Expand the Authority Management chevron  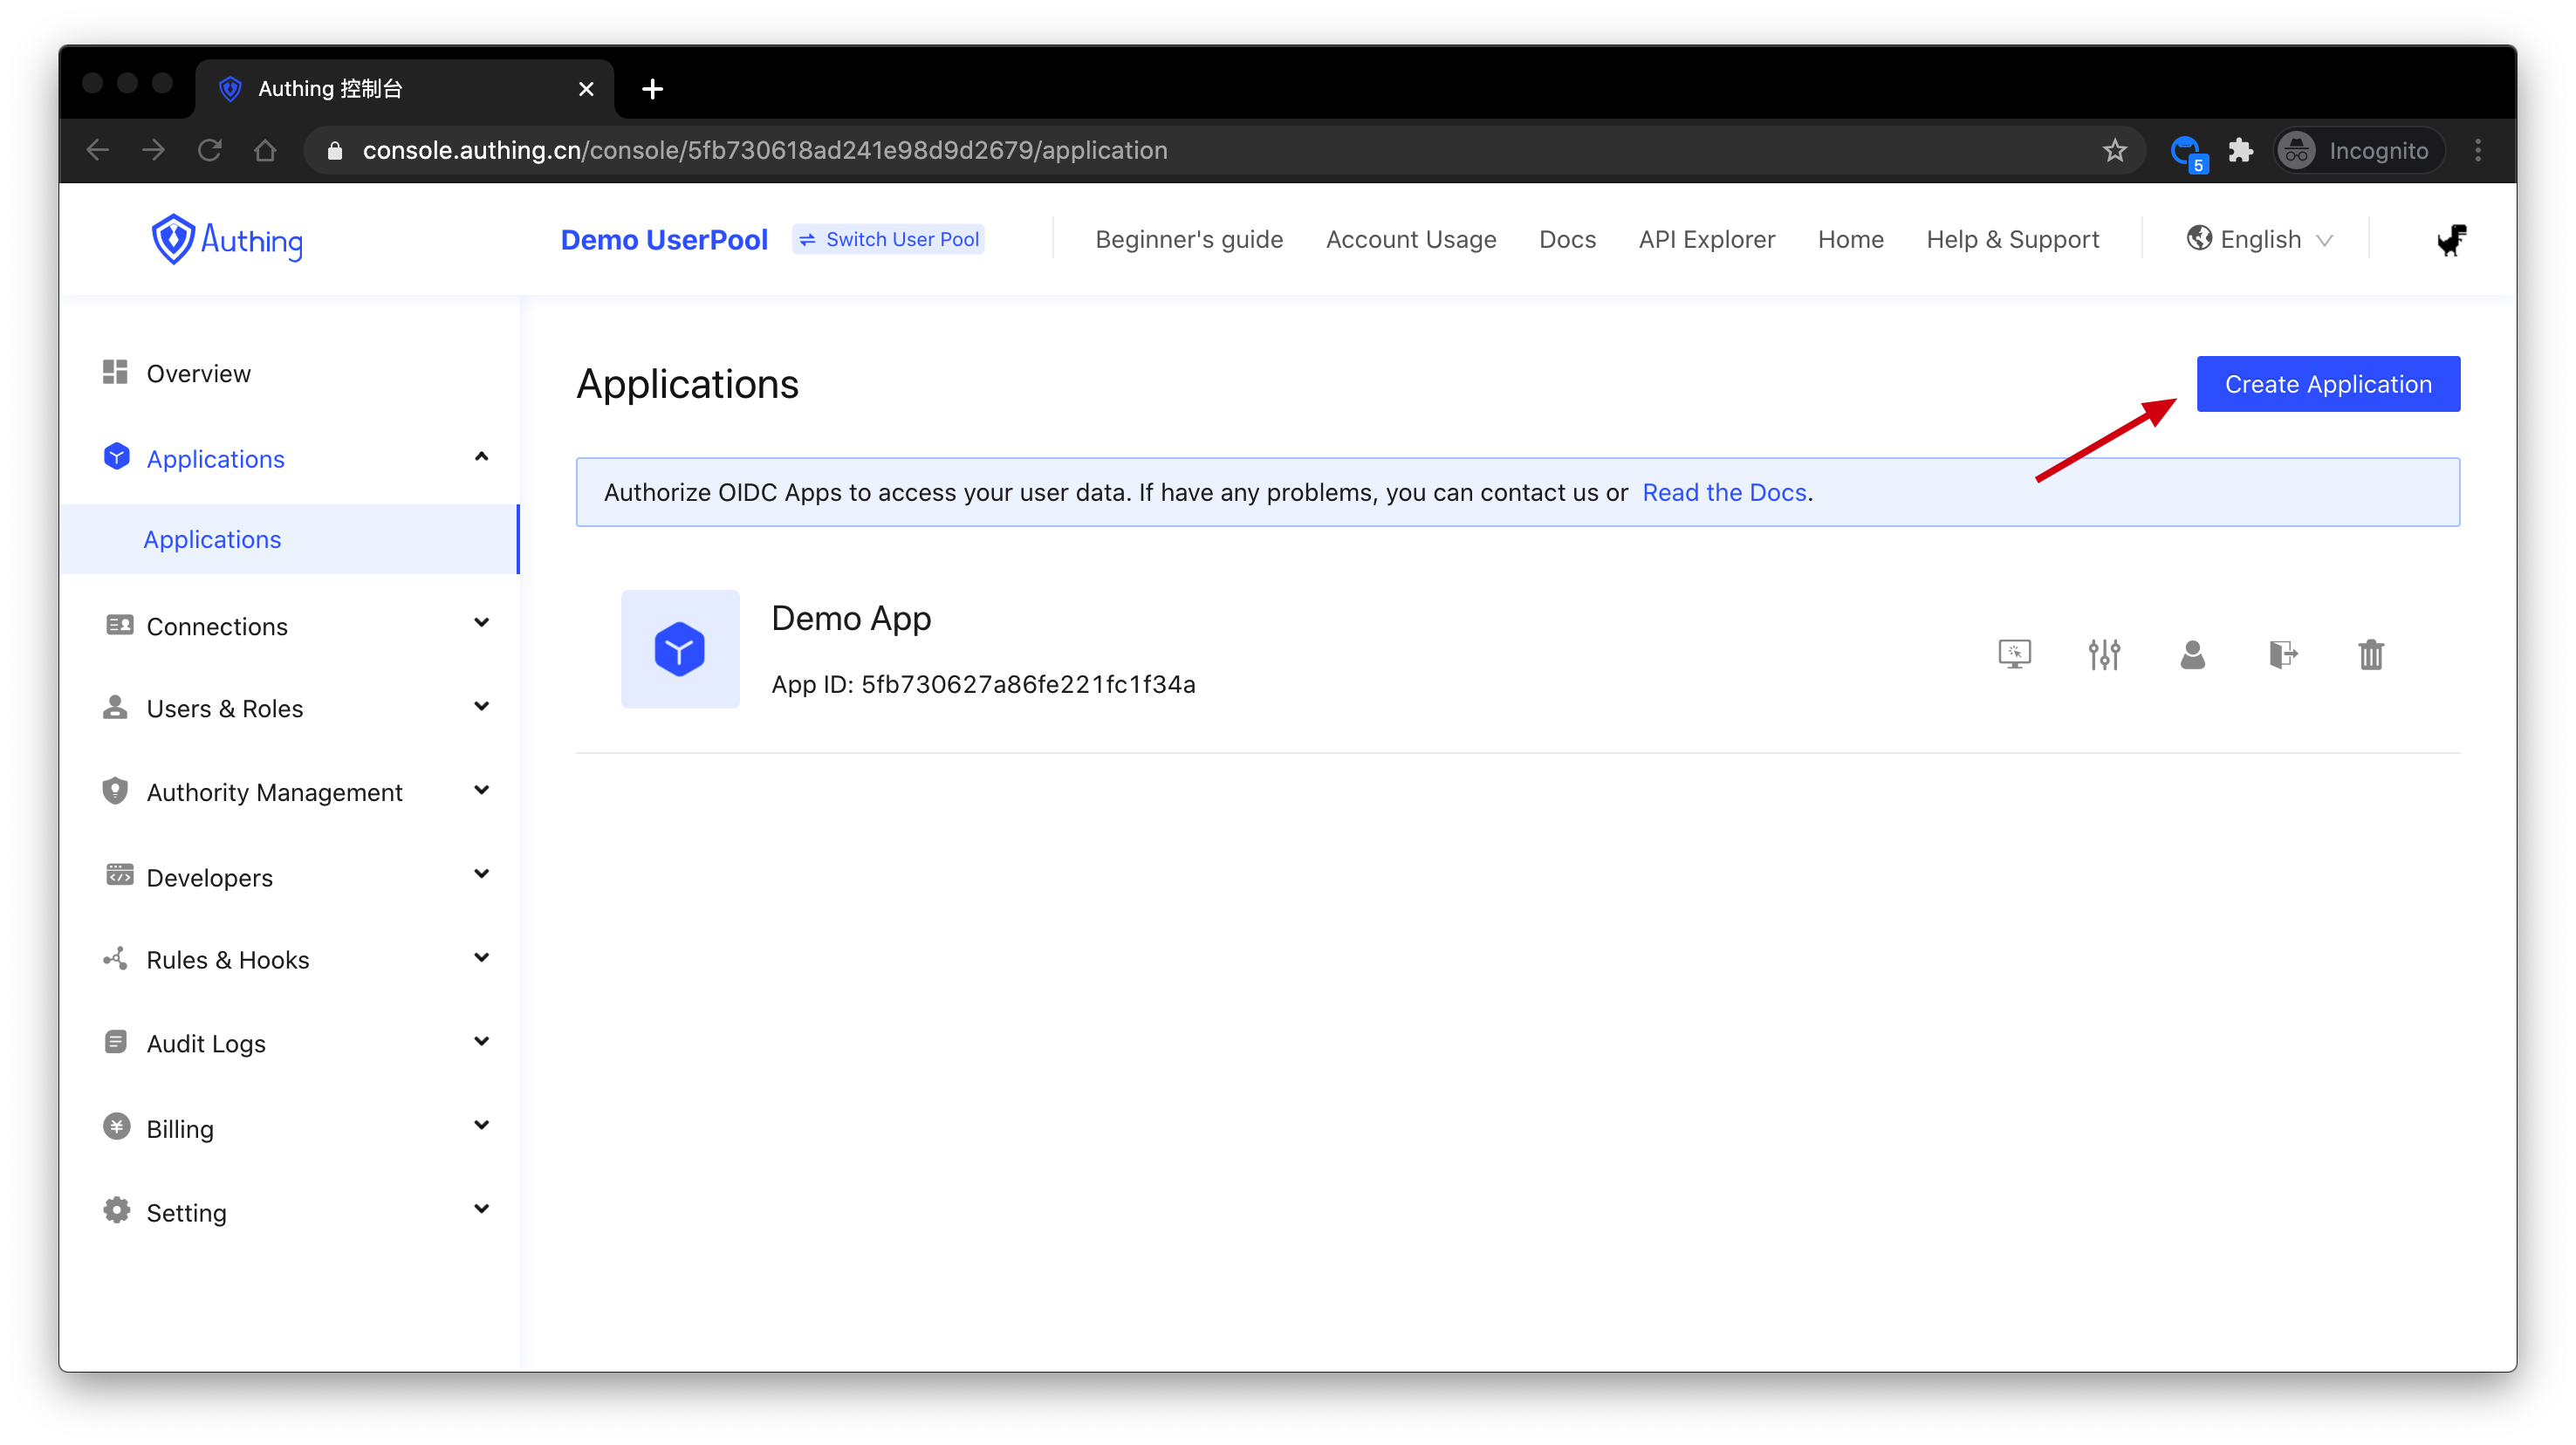tap(481, 790)
